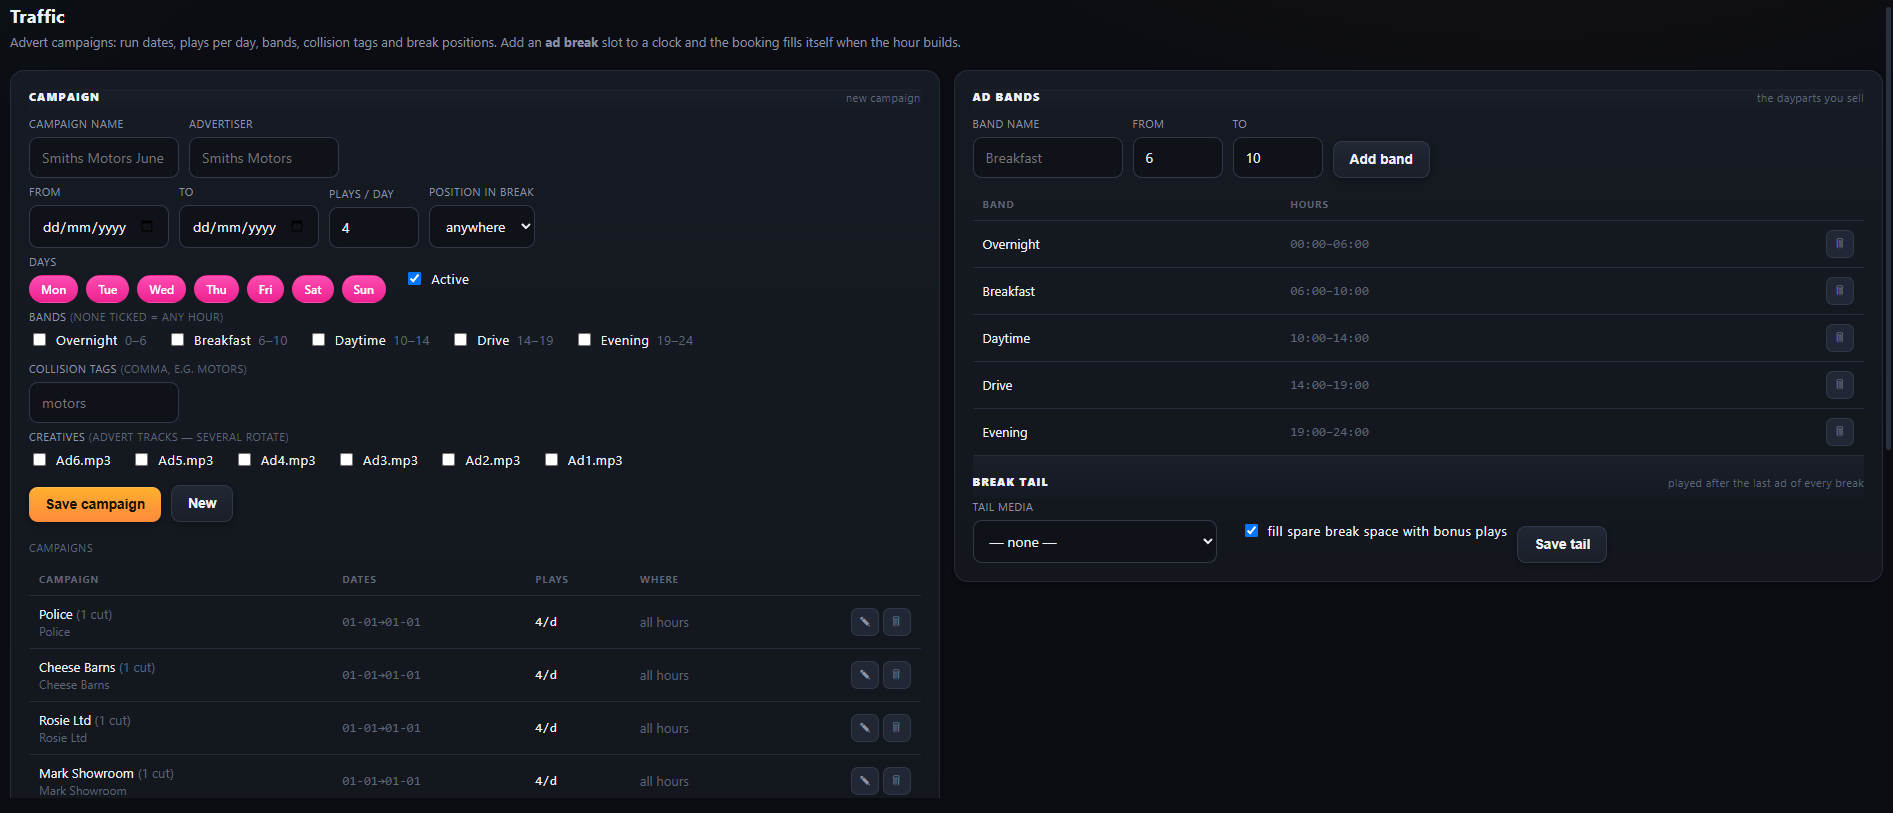Image resolution: width=1893 pixels, height=813 pixels.
Task: Click the 14:00–19:00 hours value
Action: (x=1329, y=385)
